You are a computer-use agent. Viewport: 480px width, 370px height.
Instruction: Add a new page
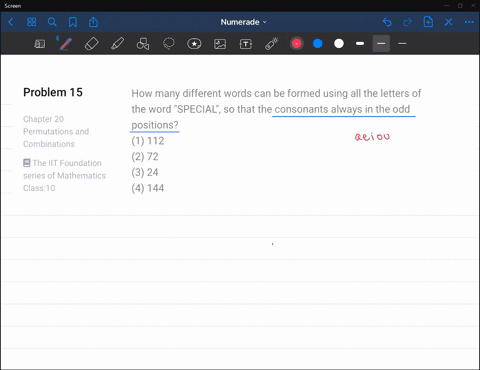(428, 22)
